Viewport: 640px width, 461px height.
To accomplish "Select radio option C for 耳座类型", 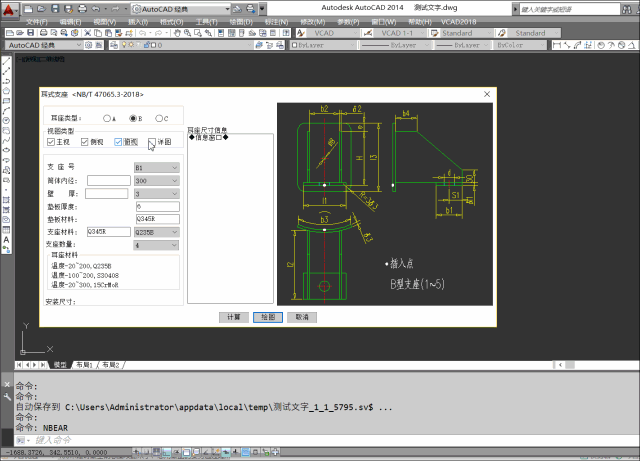I will click(157, 118).
